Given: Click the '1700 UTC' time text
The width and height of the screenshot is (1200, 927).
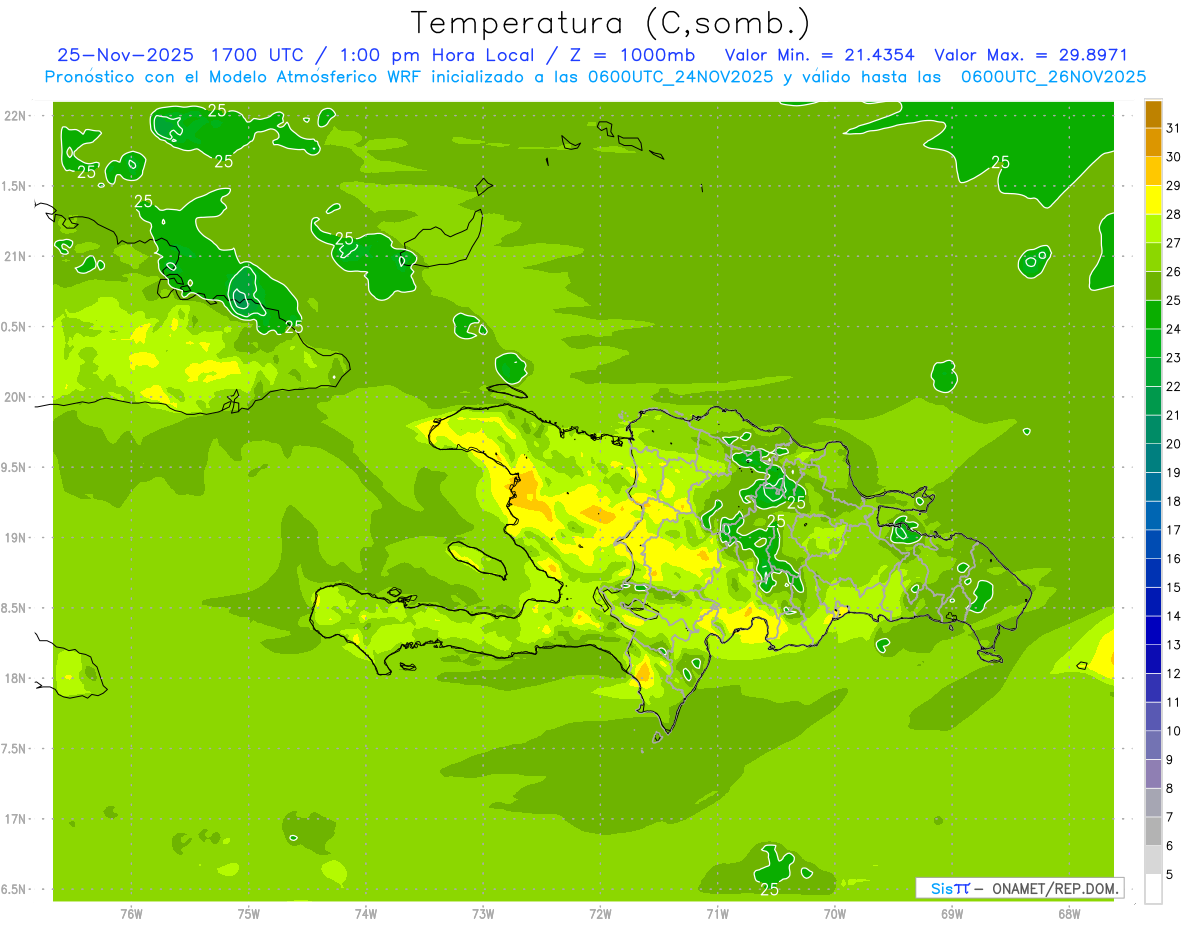Looking at the screenshot, I should click(x=258, y=55).
